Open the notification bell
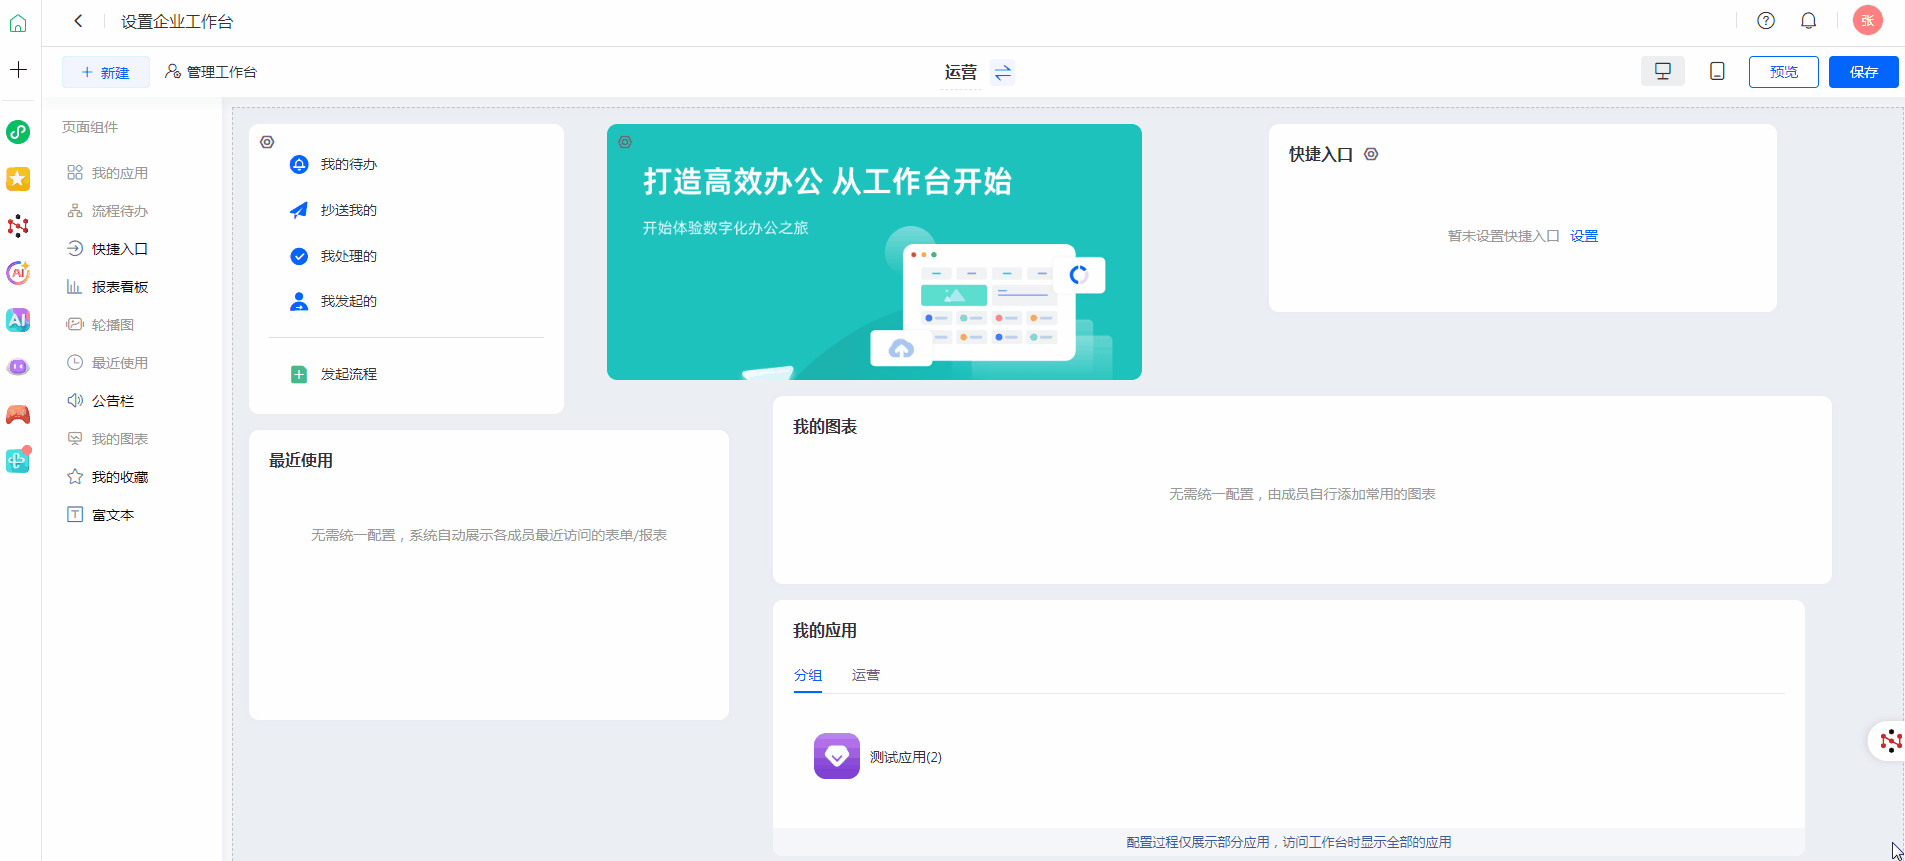Viewport: 1905px width, 861px height. 1808,21
